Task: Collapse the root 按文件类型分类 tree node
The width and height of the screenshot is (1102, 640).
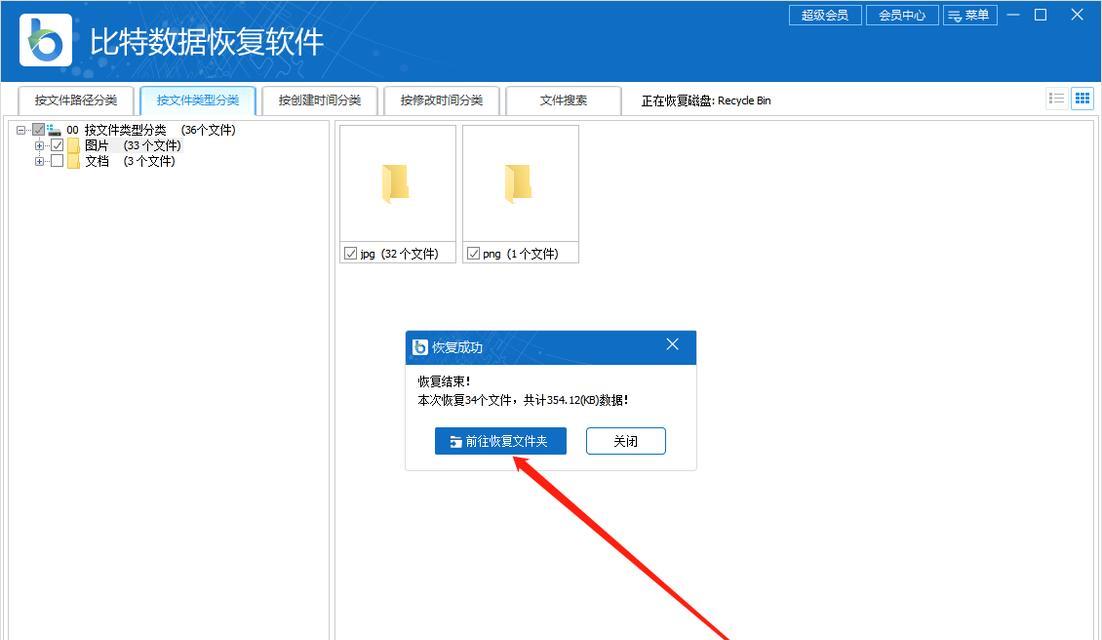Action: tap(20, 130)
